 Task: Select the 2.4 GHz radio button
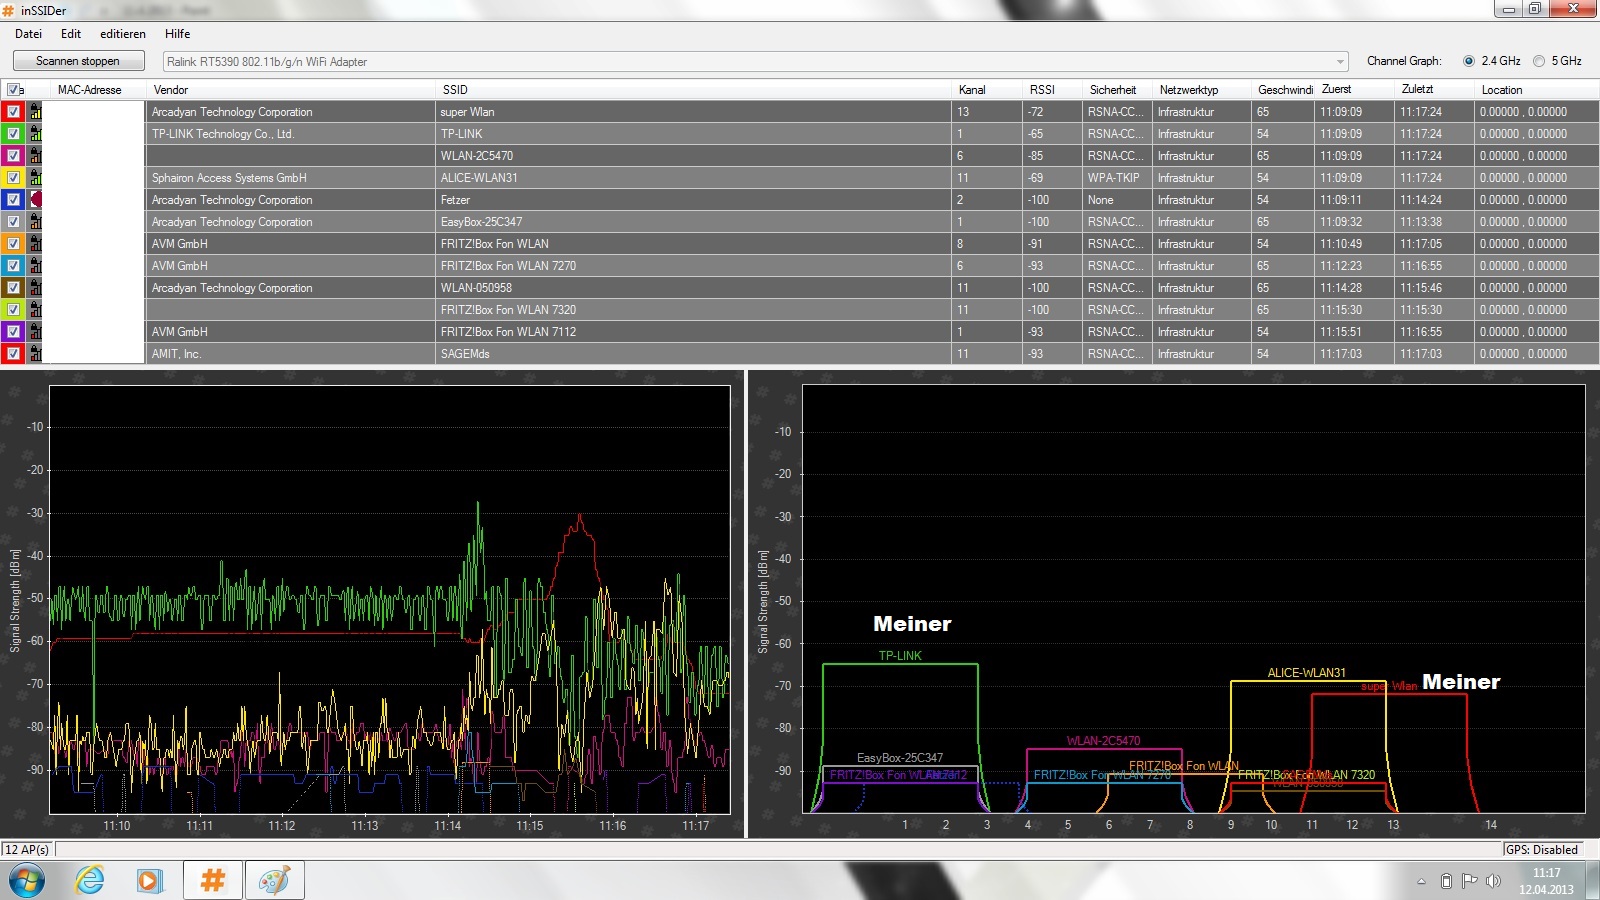click(1469, 61)
